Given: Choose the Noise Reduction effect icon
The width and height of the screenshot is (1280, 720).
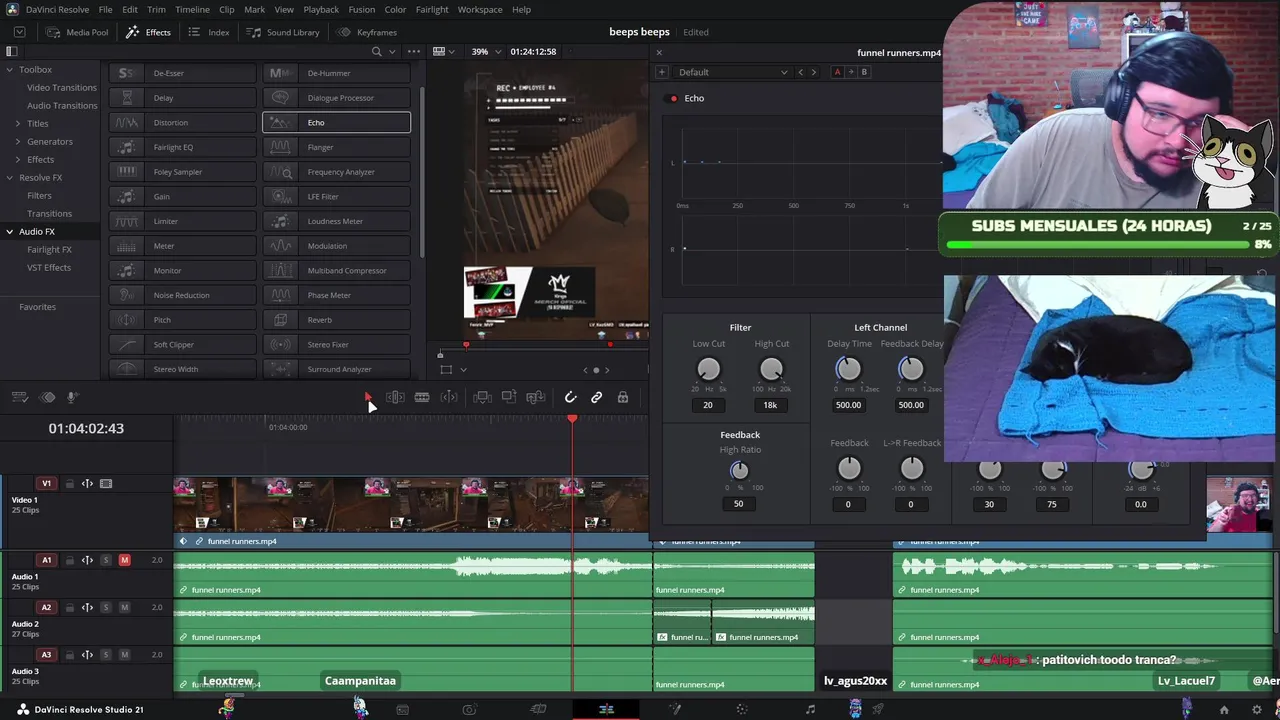Looking at the screenshot, I should coord(126,295).
